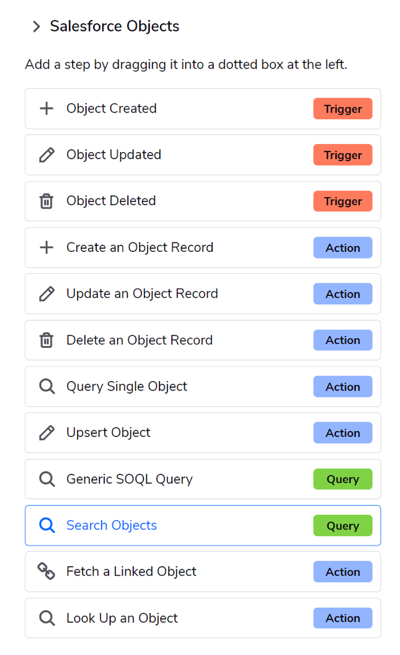Image resolution: width=400 pixels, height=655 pixels.
Task: Click the link icon beside Fetch a Linked Object
Action: coord(46,571)
